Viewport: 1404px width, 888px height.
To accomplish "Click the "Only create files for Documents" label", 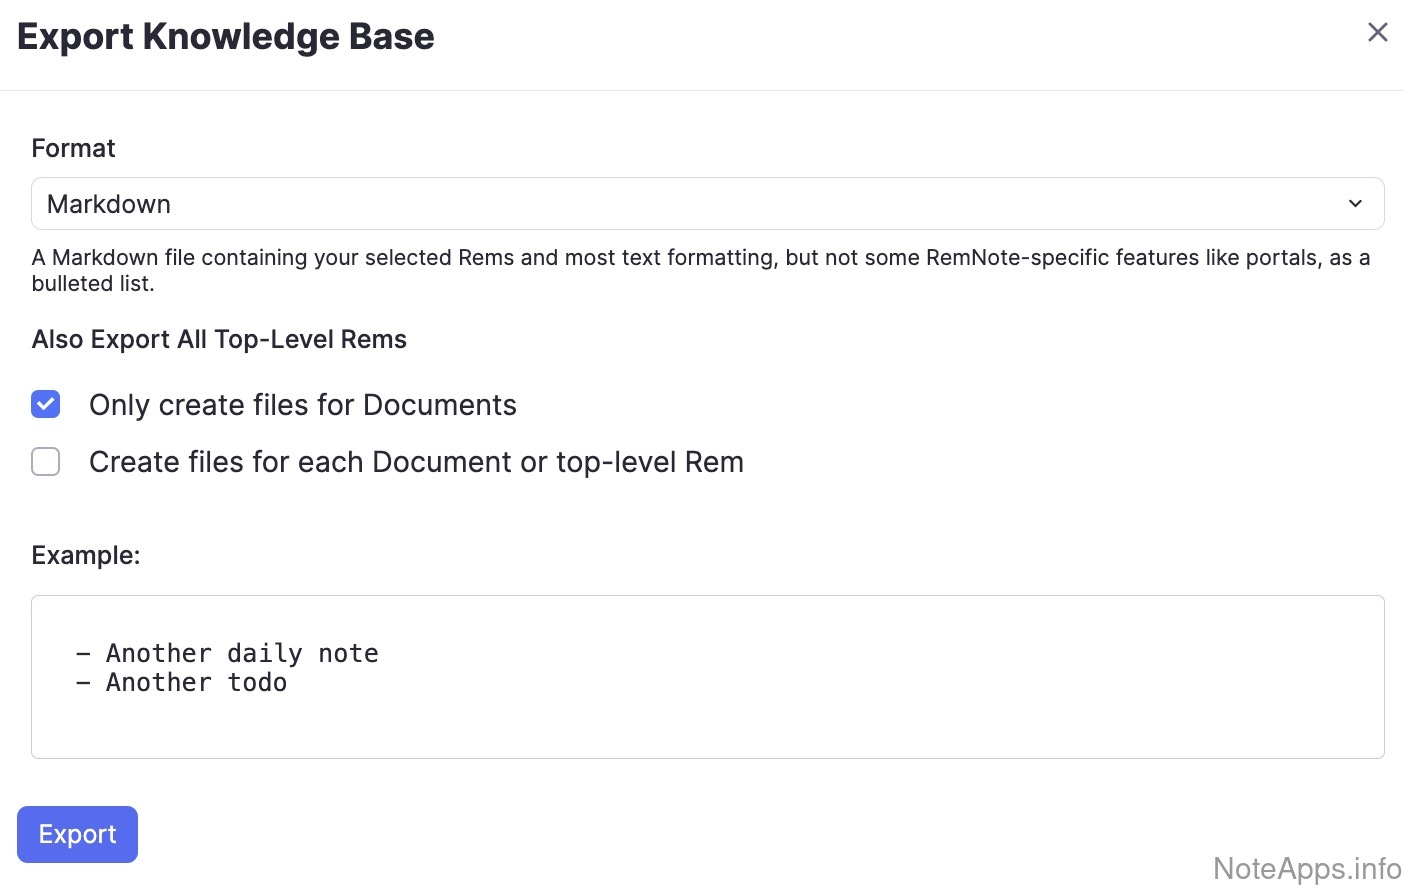I will point(302,405).
